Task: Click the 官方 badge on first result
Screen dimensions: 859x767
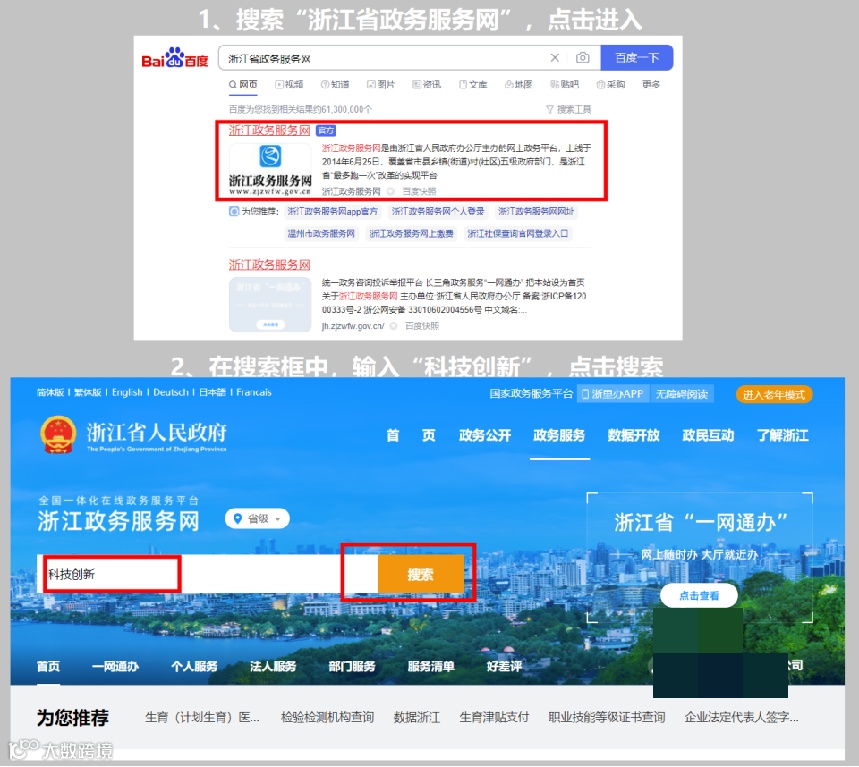Action: point(326,130)
